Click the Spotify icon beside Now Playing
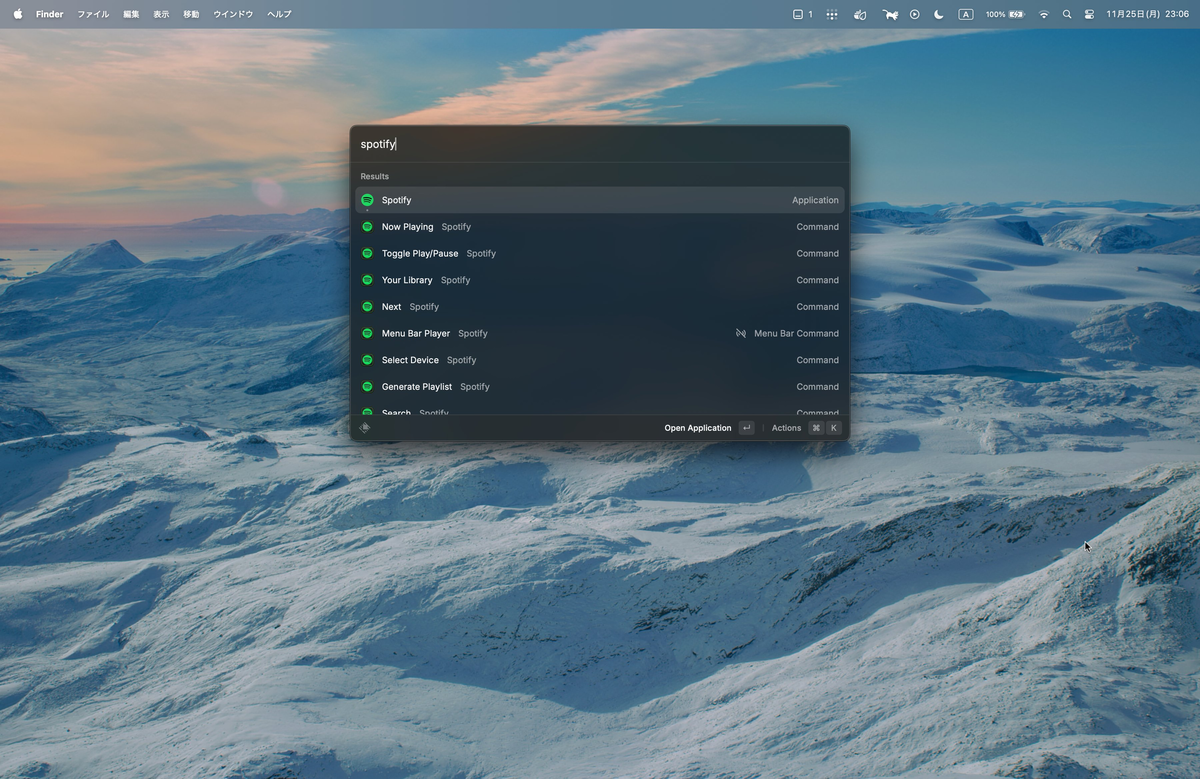The width and height of the screenshot is (1200, 779). click(x=367, y=227)
